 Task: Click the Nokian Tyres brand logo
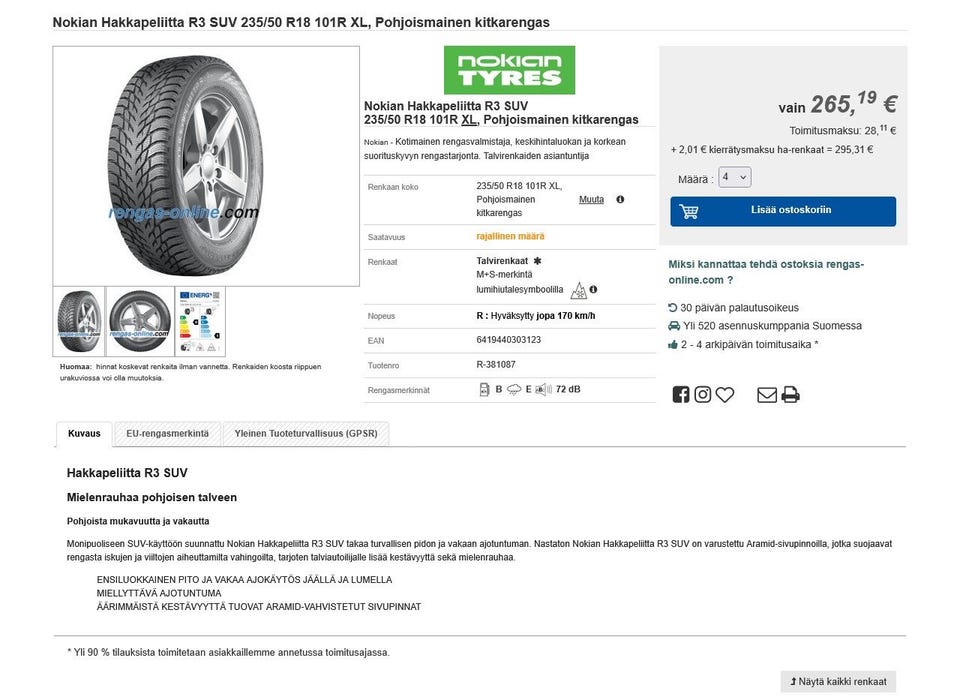pyautogui.click(x=509, y=70)
